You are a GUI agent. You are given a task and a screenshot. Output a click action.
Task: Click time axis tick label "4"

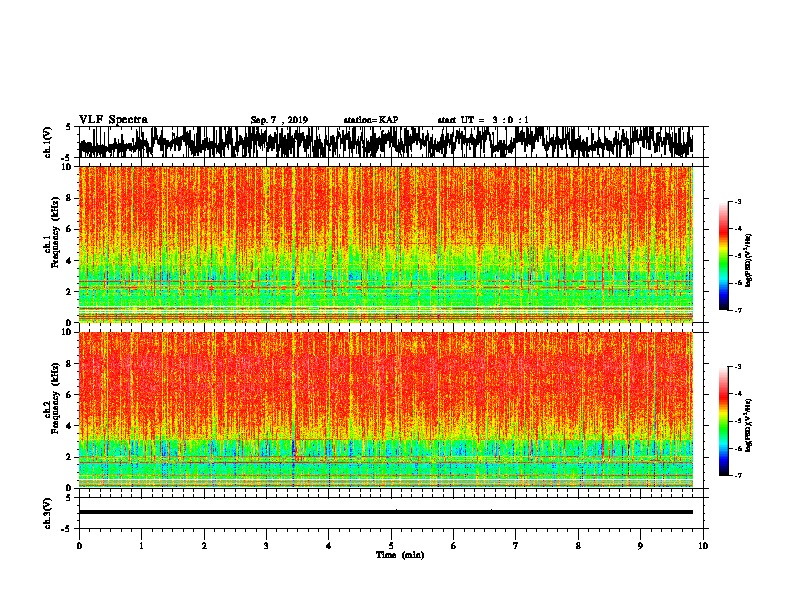point(329,546)
